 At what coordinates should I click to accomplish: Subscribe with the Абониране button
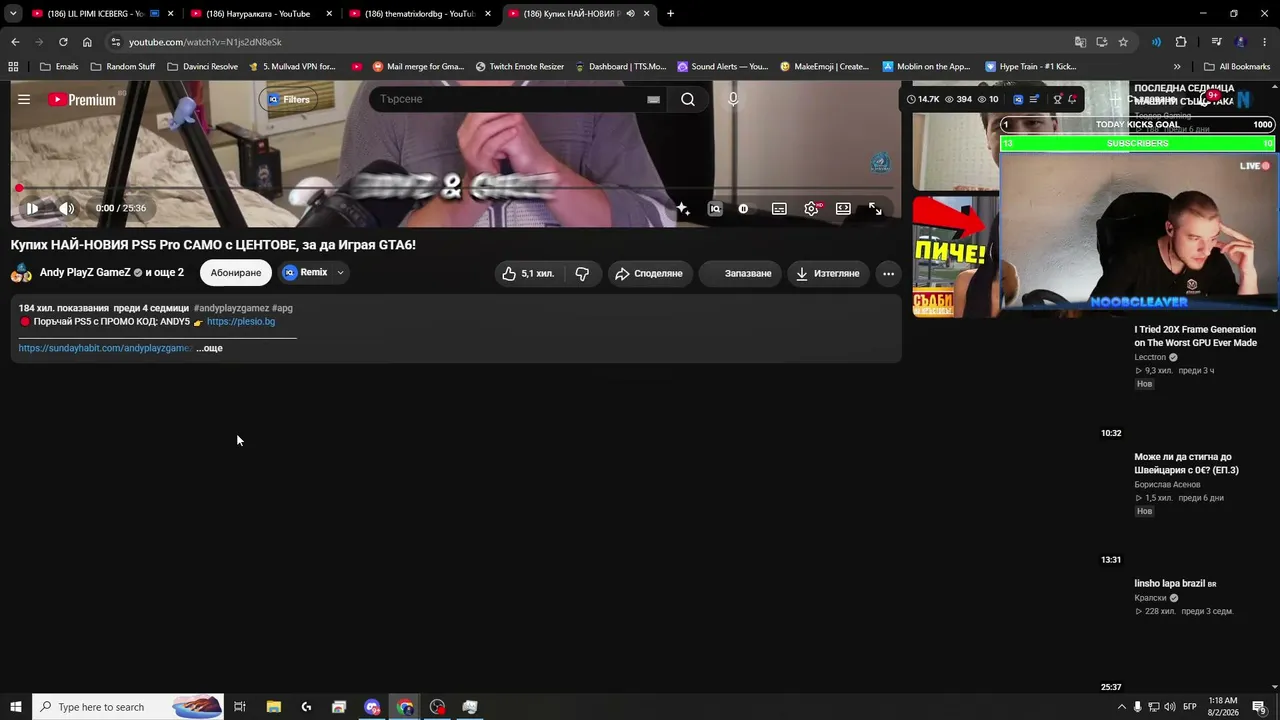pos(236,273)
